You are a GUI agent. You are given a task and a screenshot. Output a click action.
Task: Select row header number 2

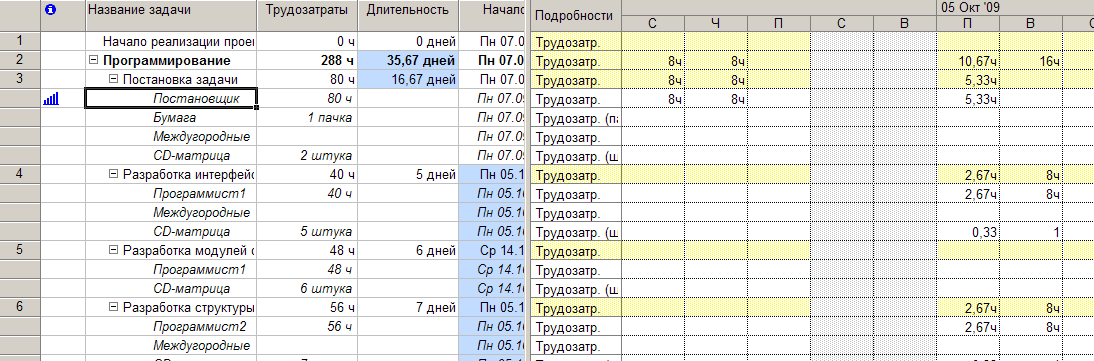coord(20,61)
